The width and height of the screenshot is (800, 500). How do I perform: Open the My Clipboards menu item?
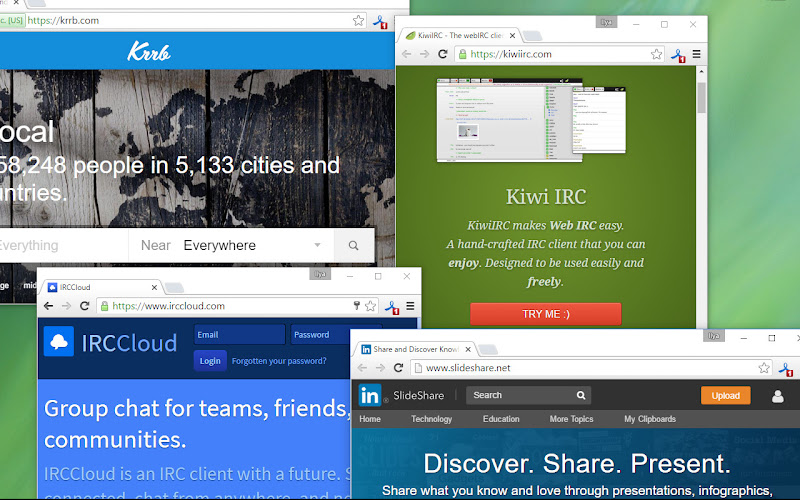(650, 419)
